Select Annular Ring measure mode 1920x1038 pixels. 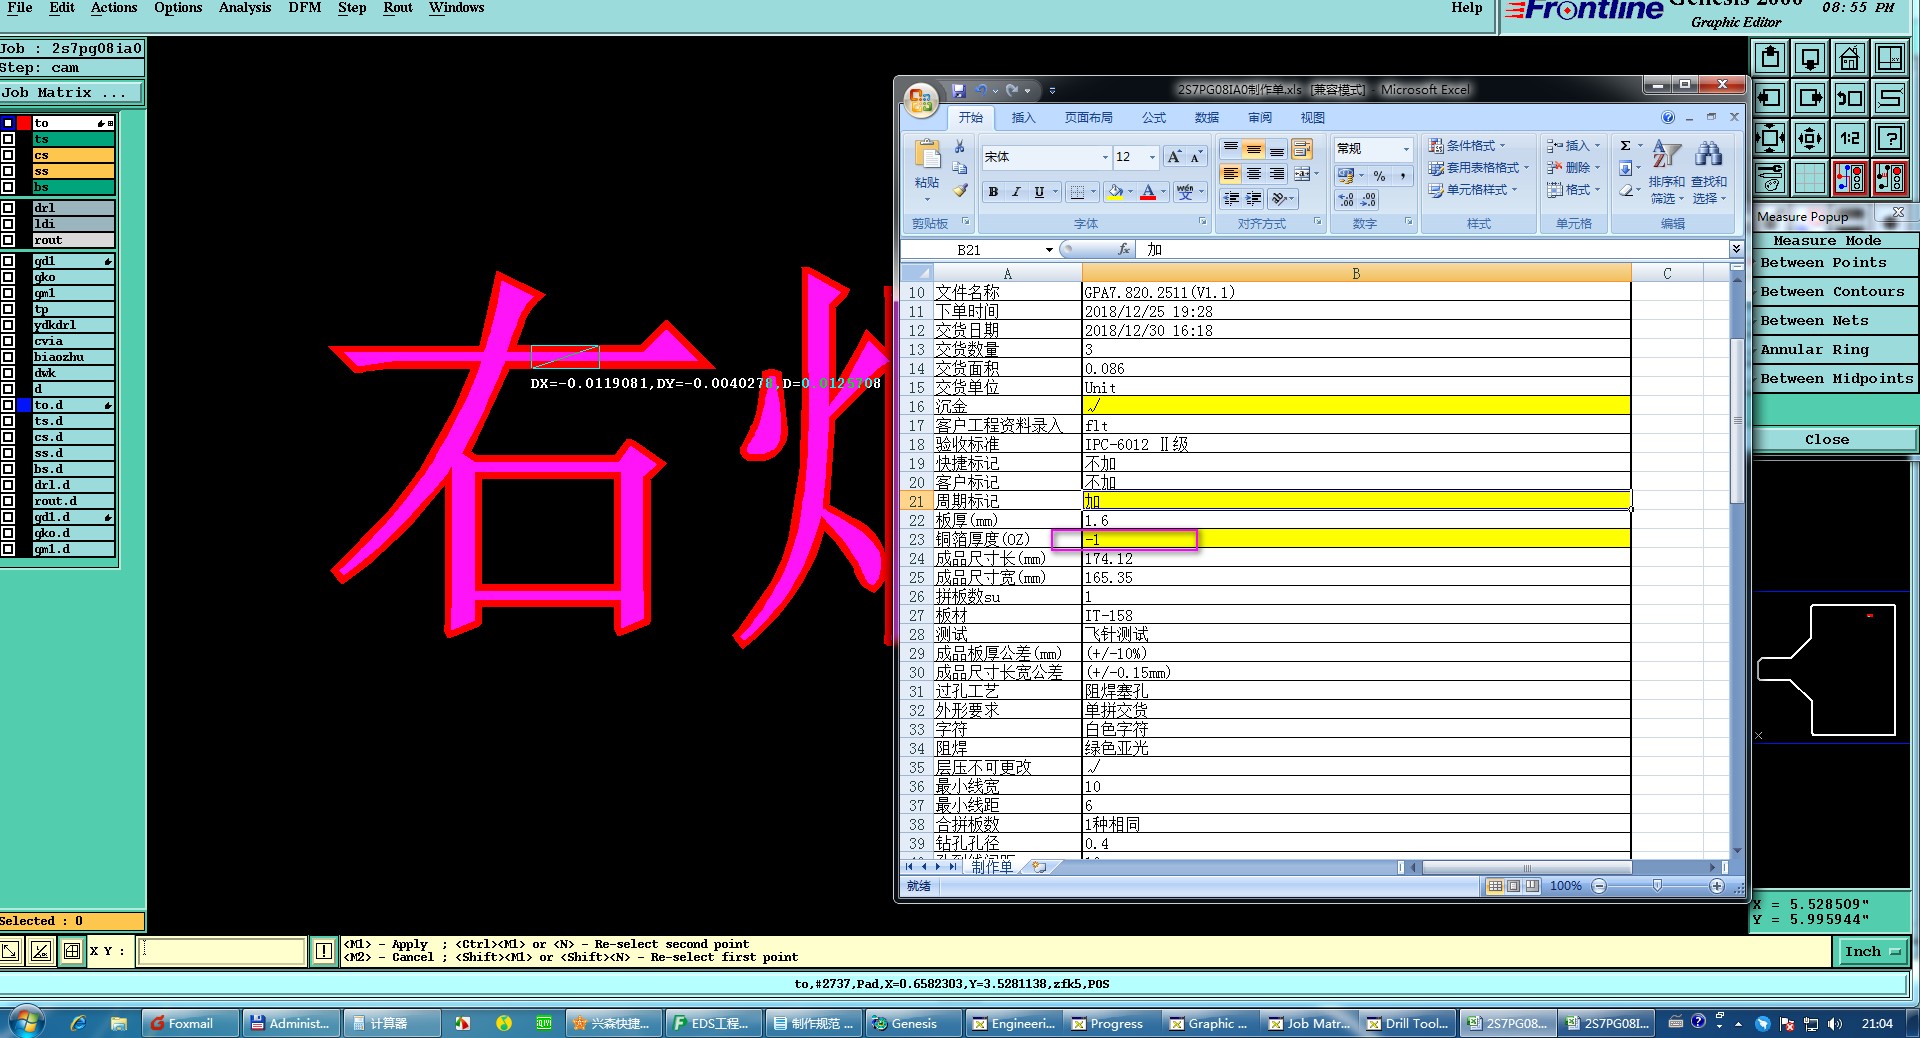point(1835,350)
